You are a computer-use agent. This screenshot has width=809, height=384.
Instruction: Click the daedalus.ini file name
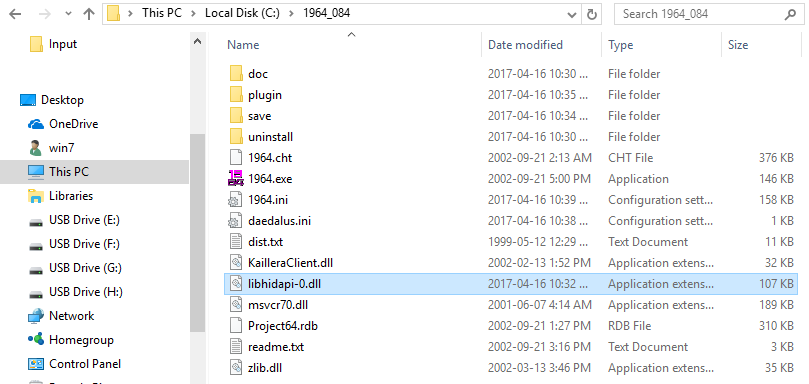point(279,221)
